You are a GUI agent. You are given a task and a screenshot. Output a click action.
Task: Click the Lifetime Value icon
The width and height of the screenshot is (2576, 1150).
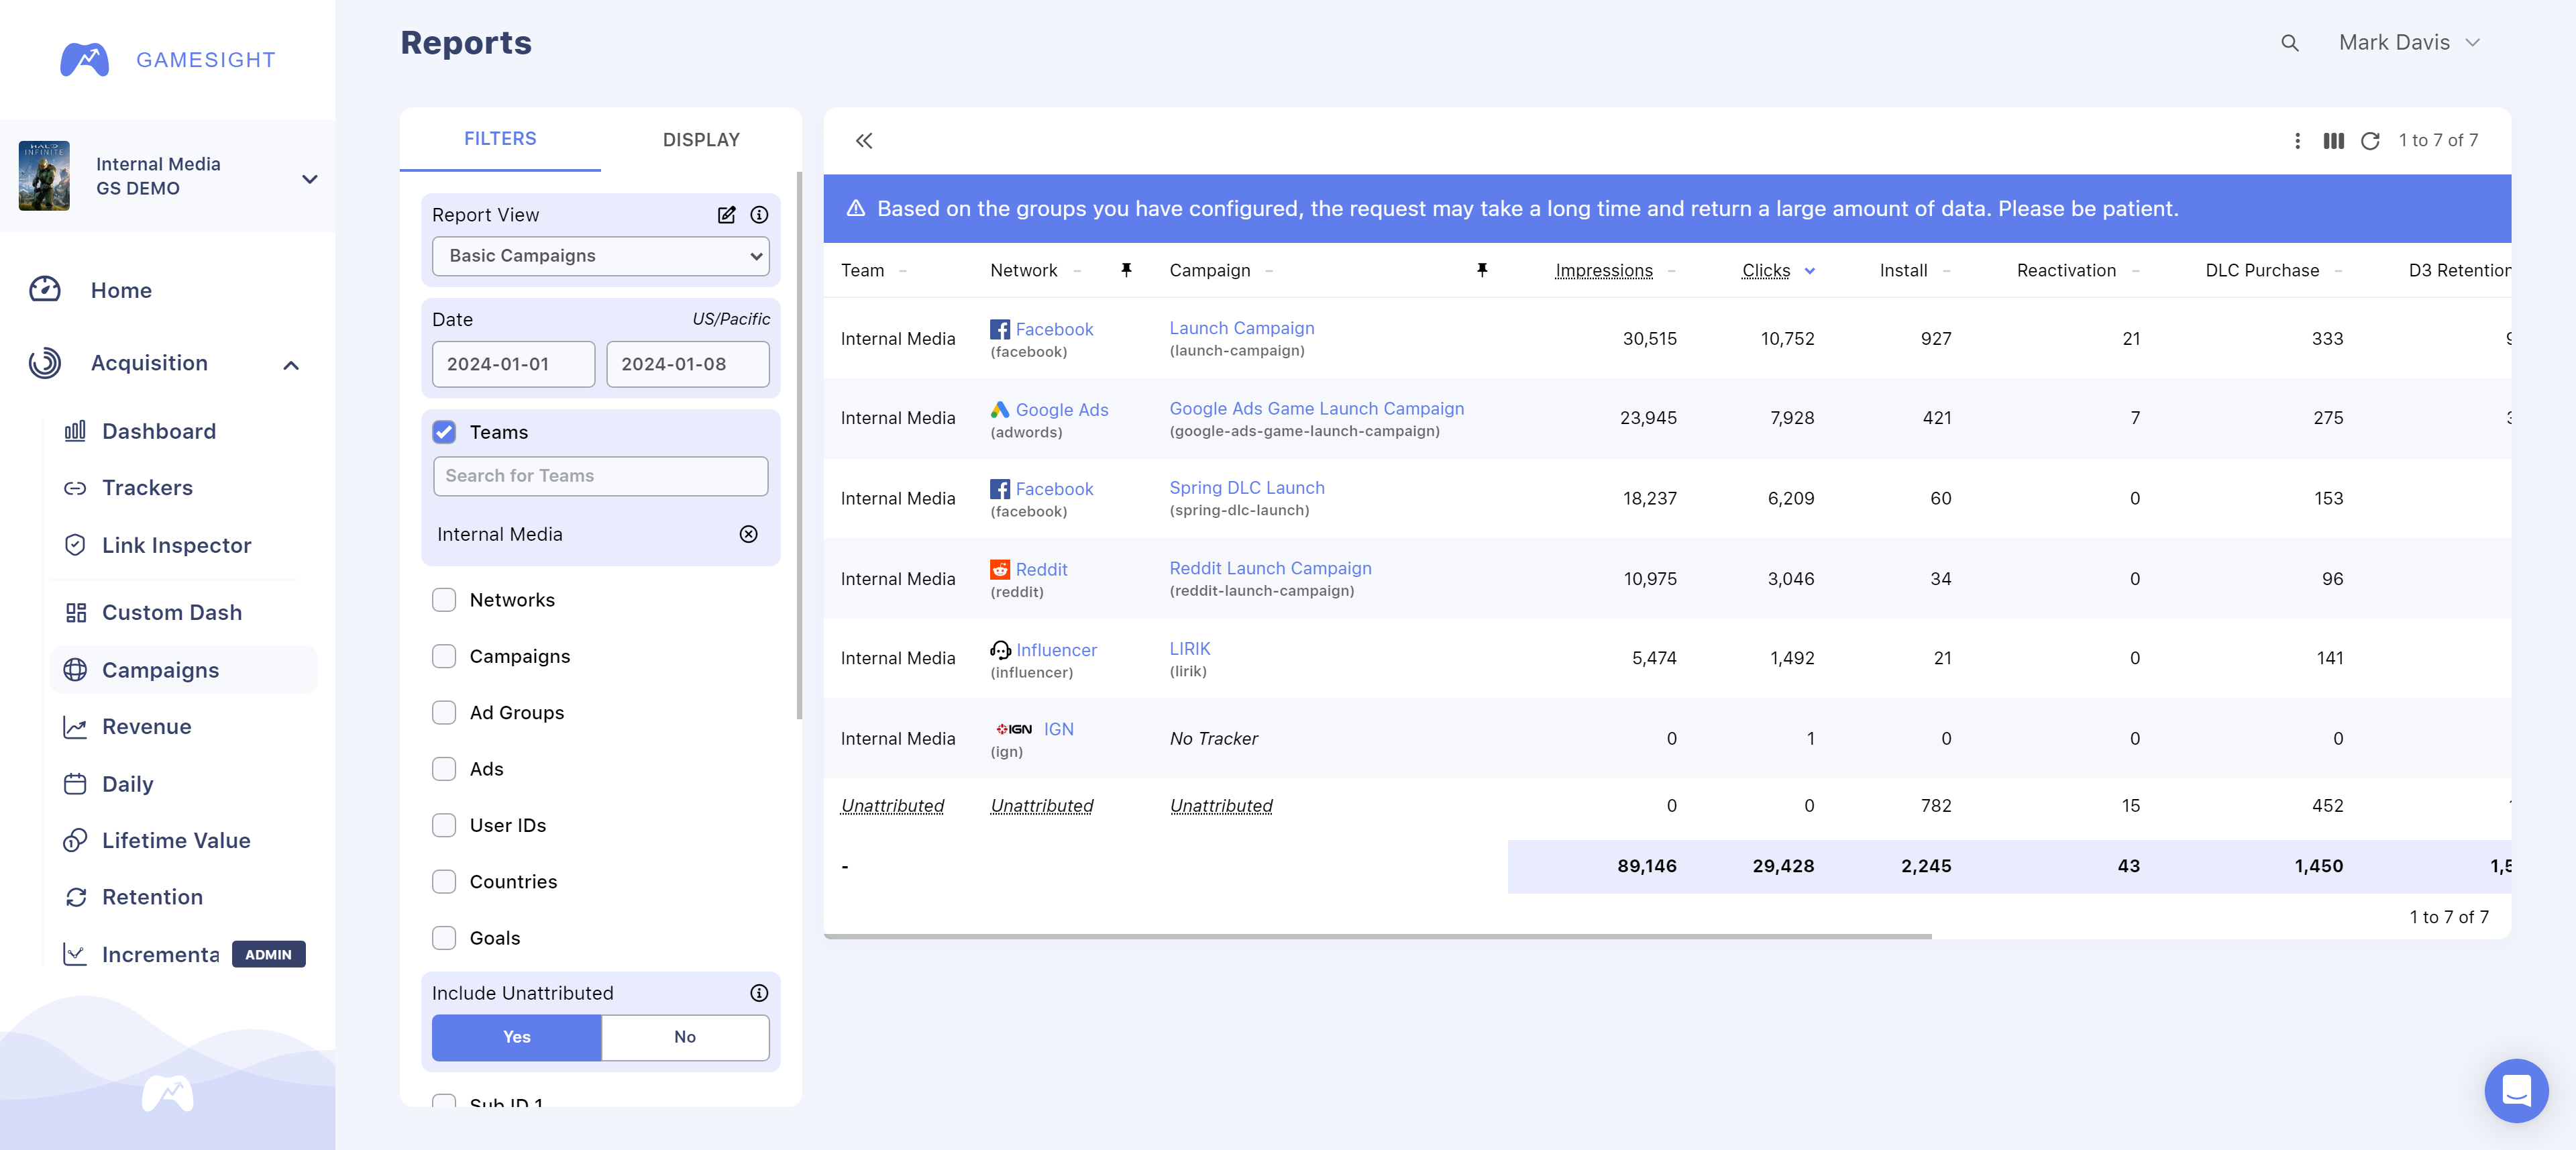point(75,841)
